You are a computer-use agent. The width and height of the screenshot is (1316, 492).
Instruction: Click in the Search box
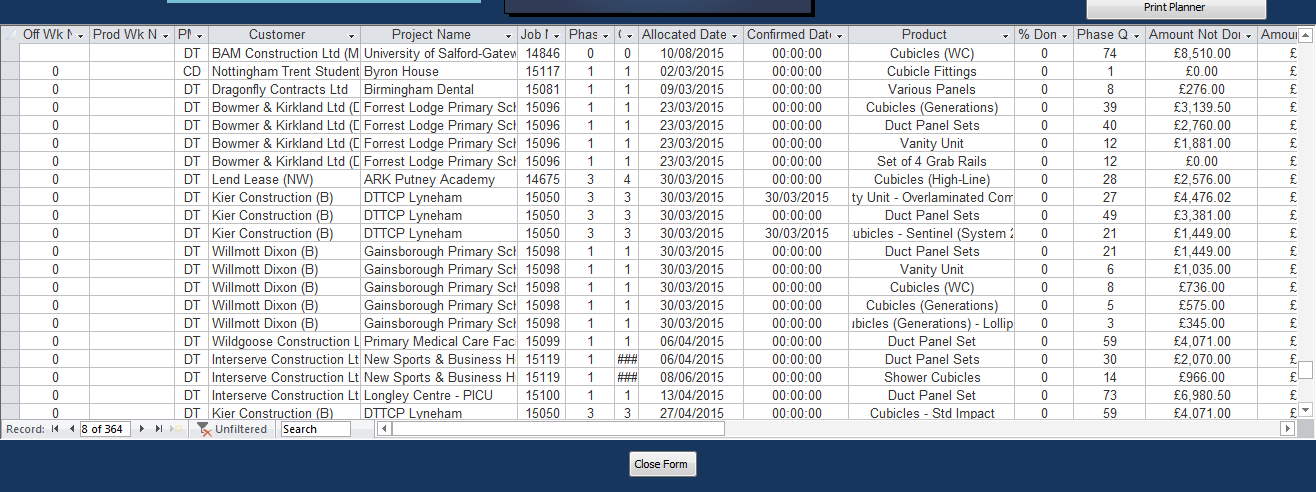pos(316,429)
